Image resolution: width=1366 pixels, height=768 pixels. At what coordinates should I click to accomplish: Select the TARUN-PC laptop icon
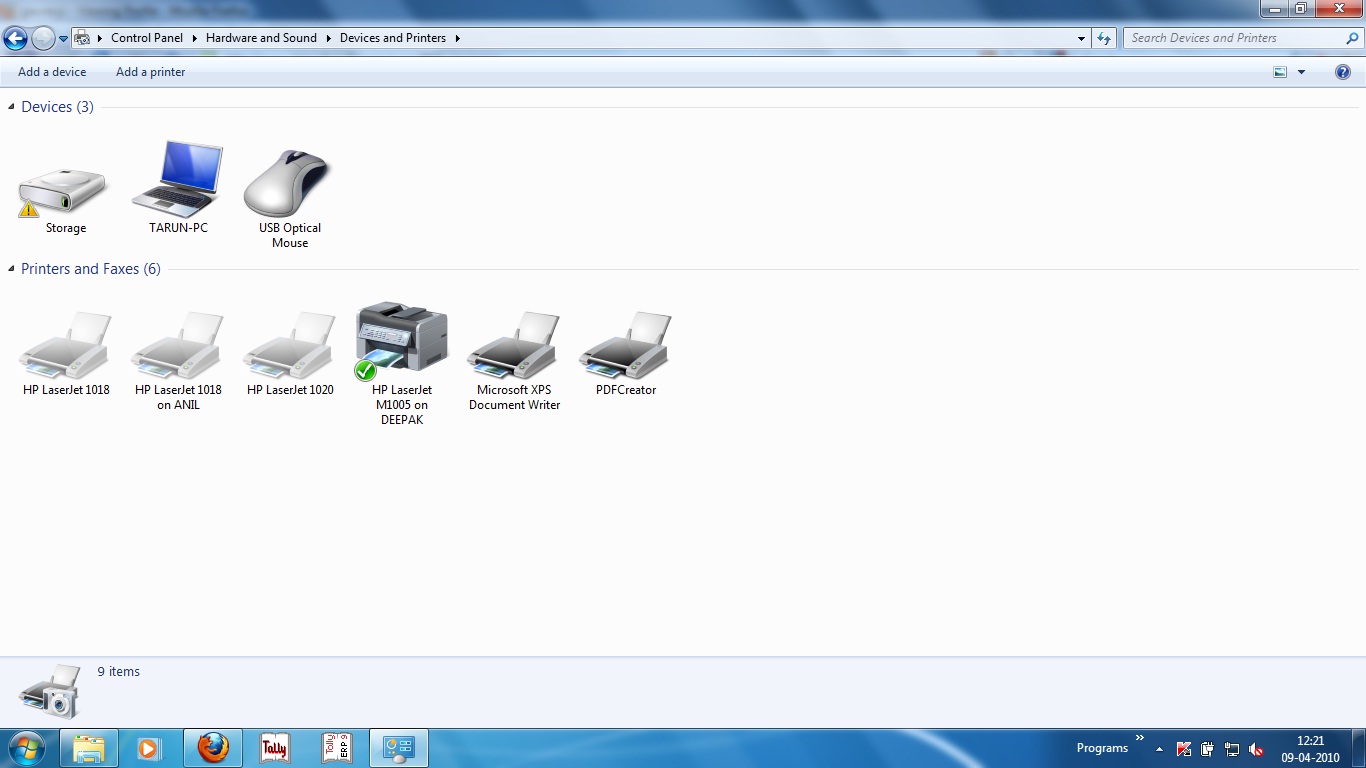[x=178, y=182]
